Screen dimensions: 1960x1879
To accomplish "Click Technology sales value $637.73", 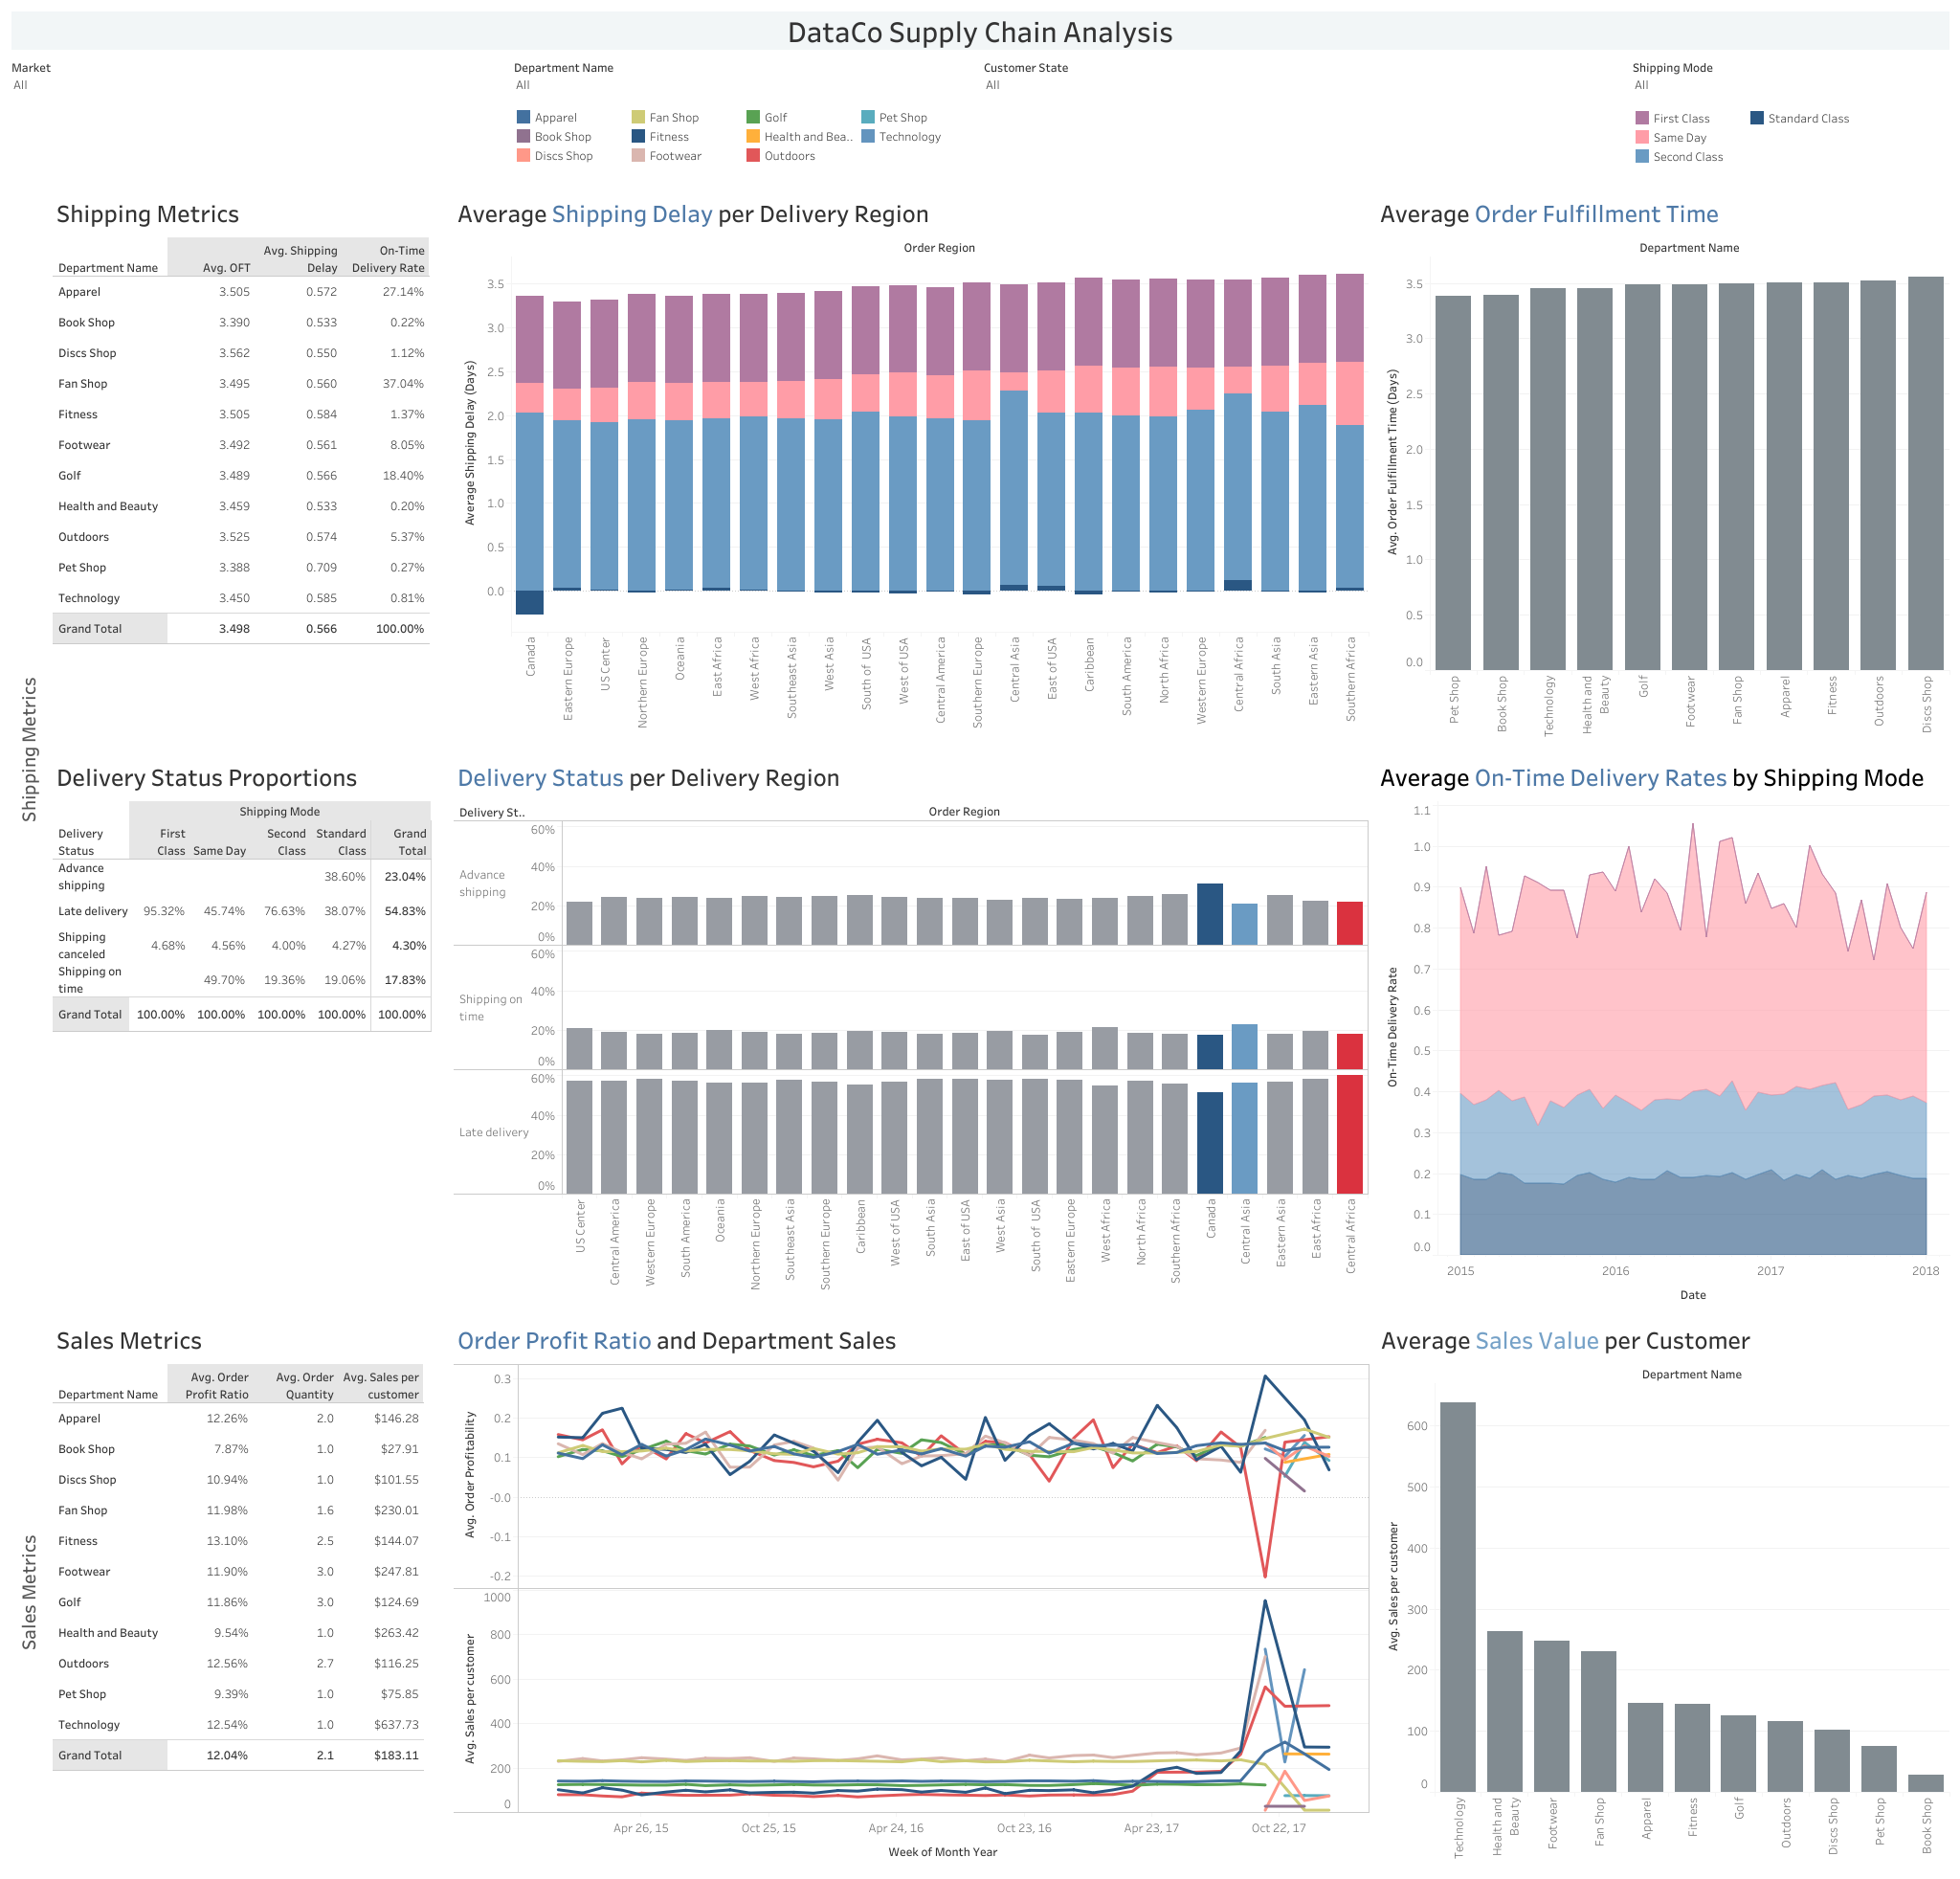I will [x=396, y=1724].
